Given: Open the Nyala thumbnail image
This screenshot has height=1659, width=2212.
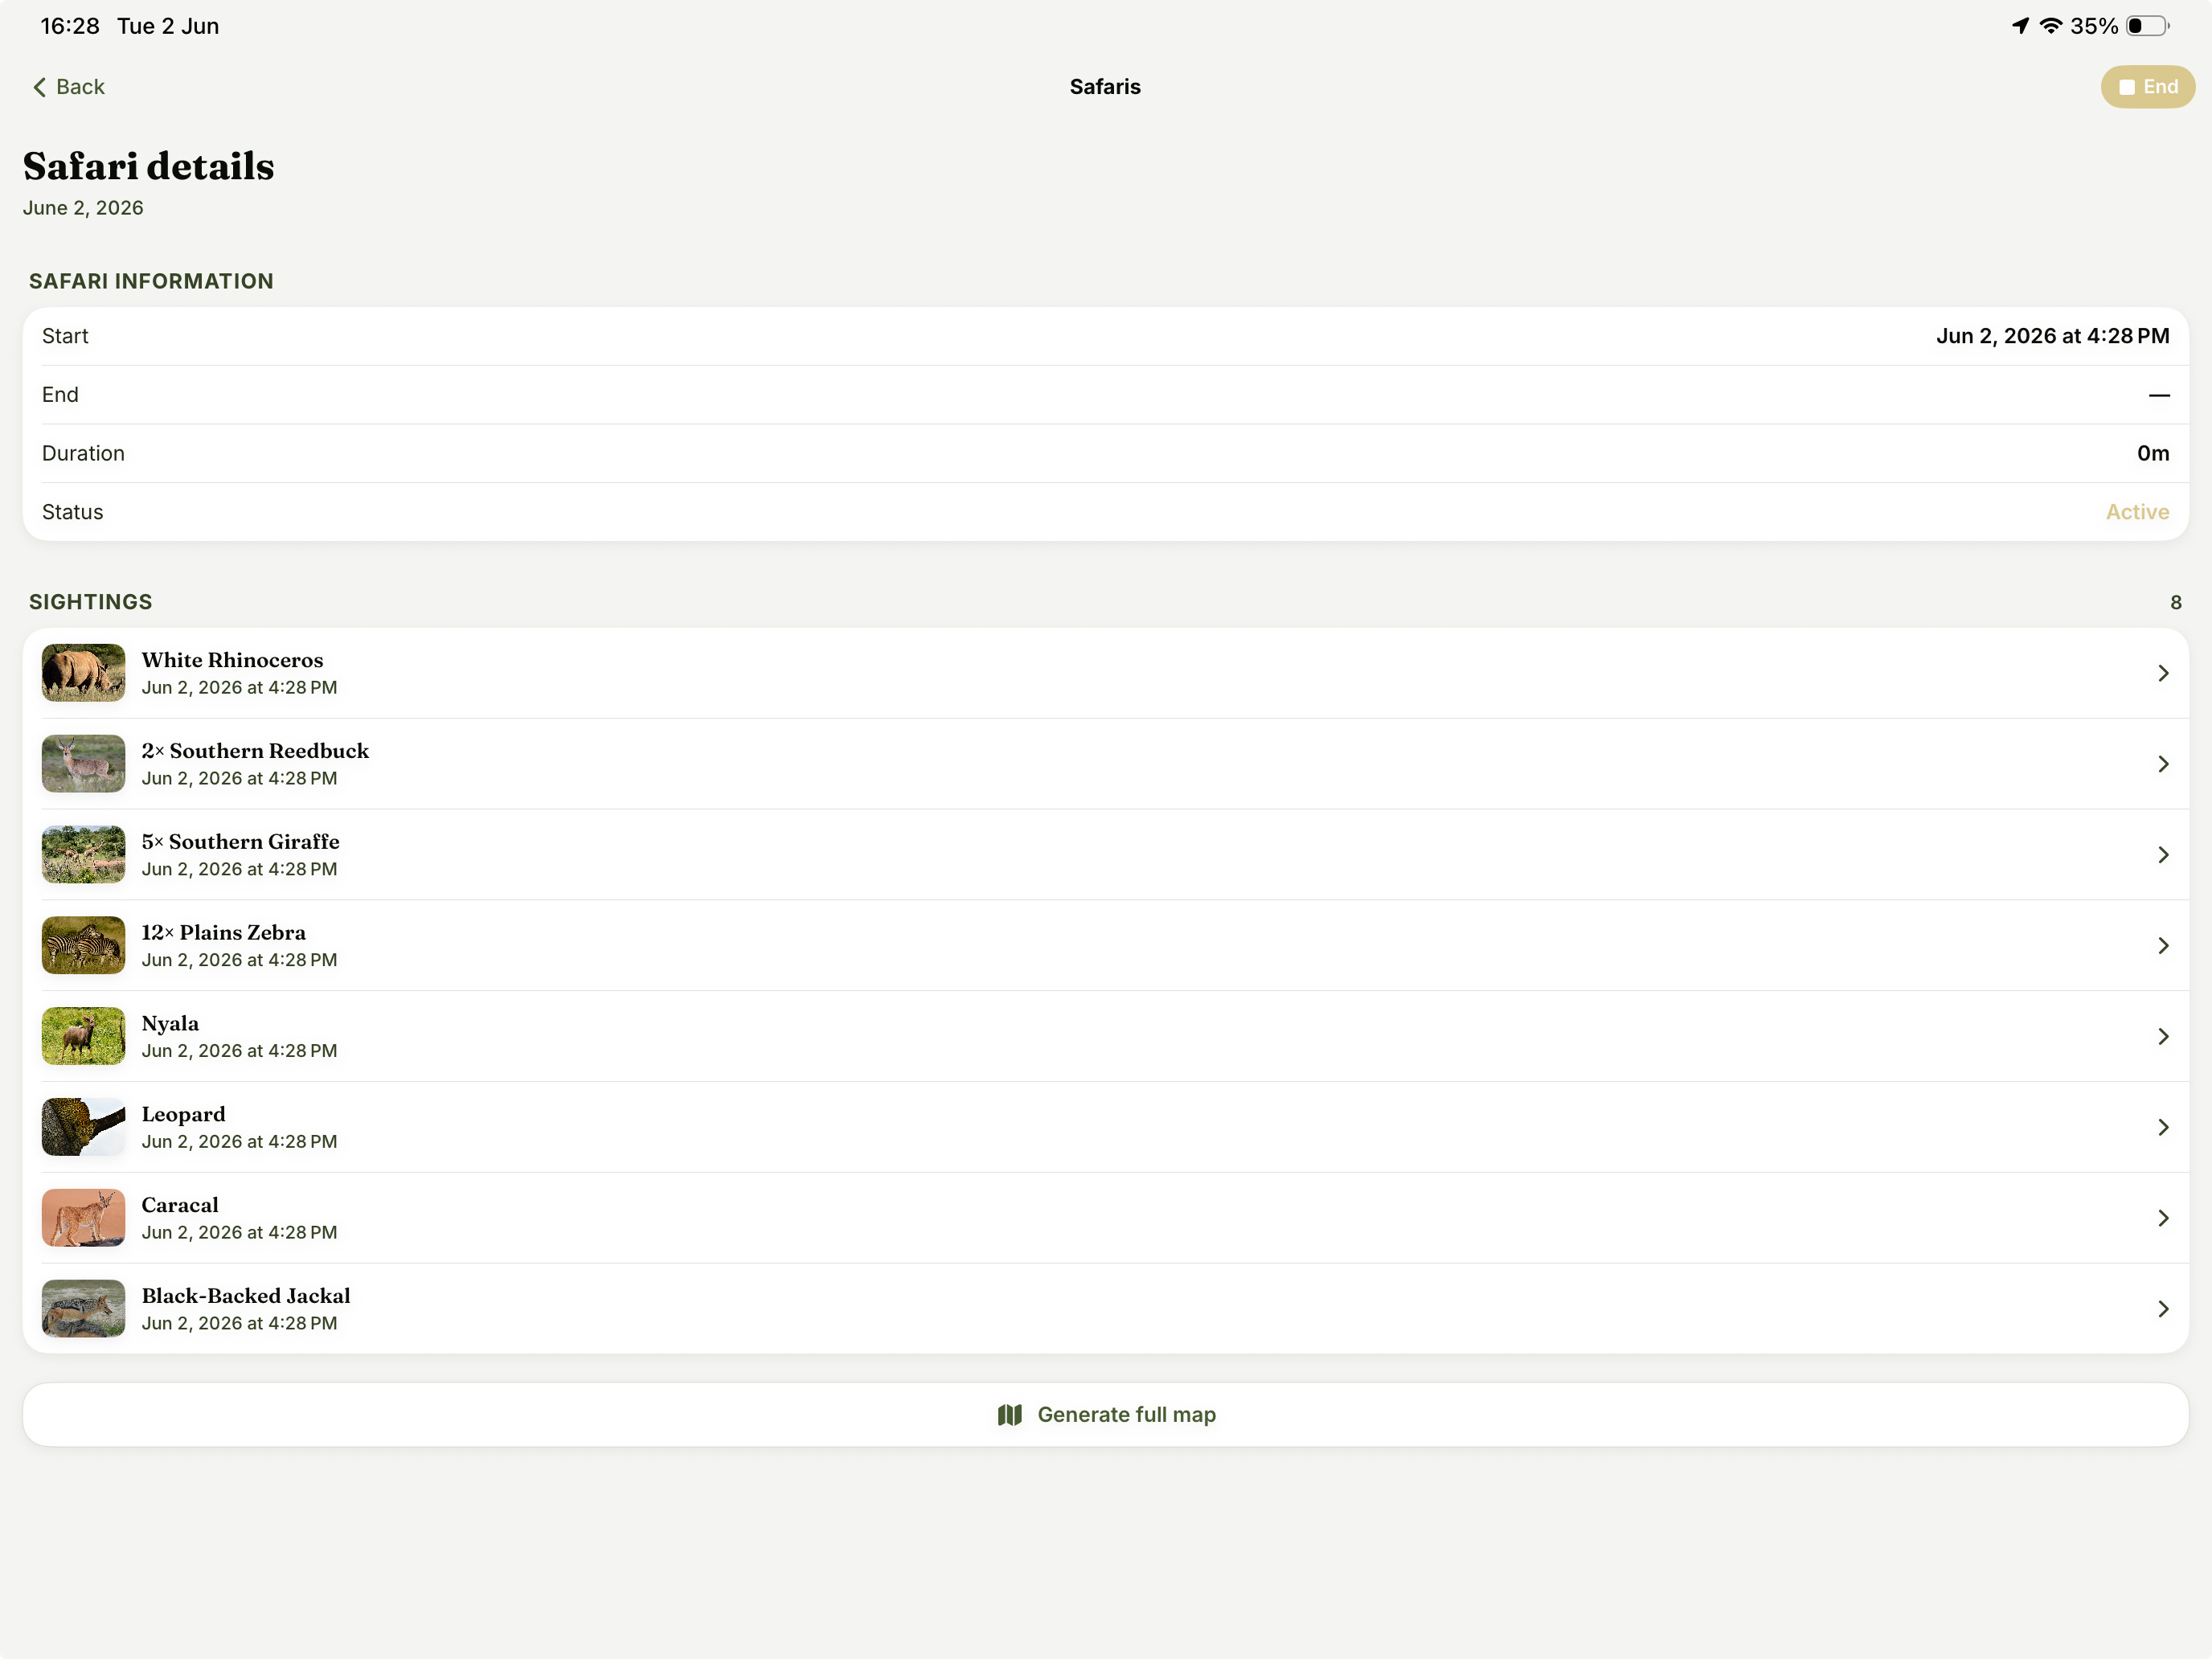Looking at the screenshot, I should (x=83, y=1036).
